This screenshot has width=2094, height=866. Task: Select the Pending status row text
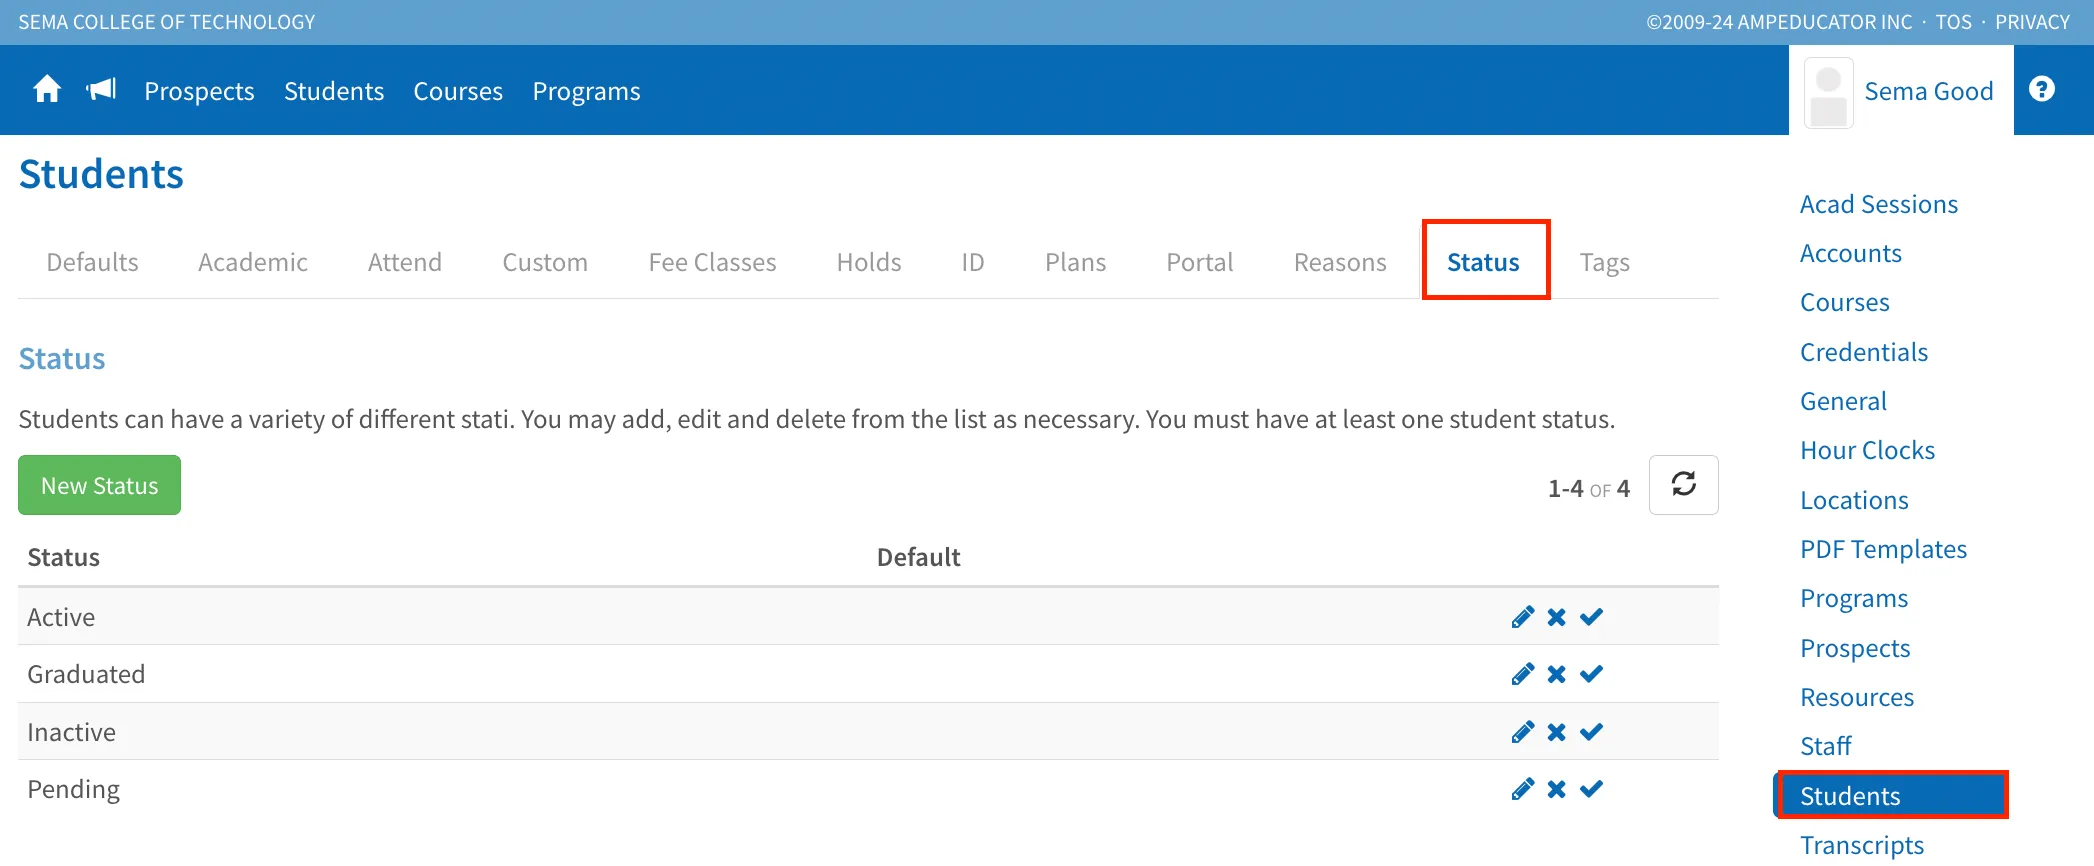click(73, 789)
